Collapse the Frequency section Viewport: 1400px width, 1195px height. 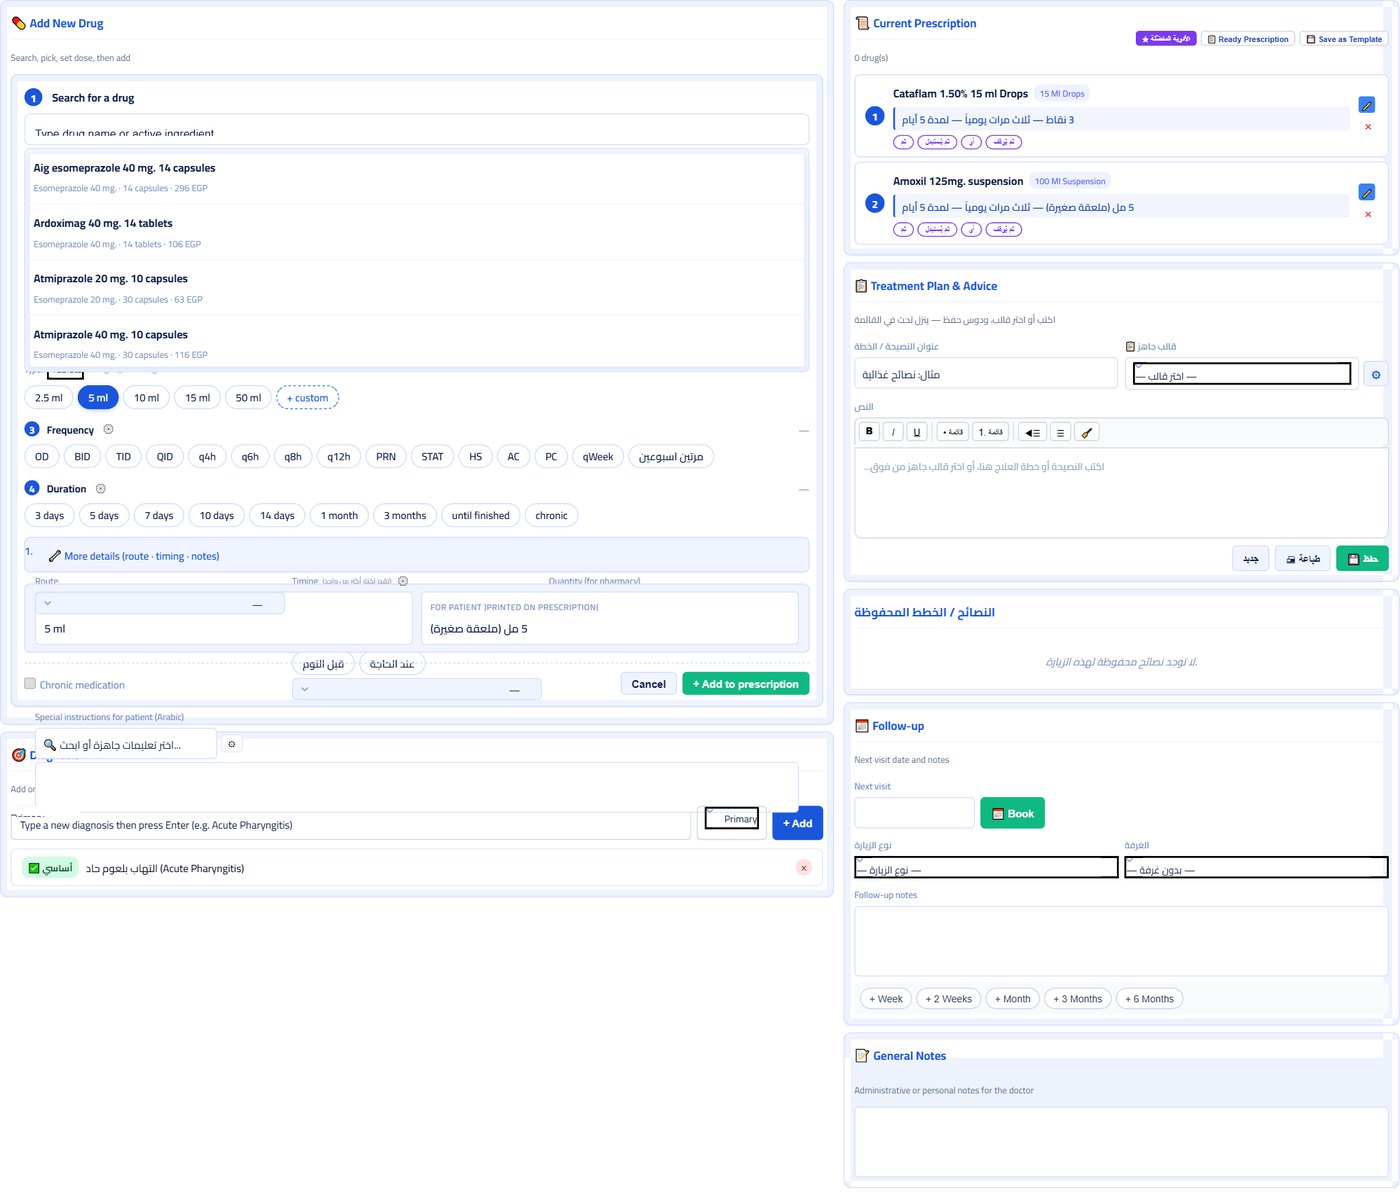[x=804, y=430]
